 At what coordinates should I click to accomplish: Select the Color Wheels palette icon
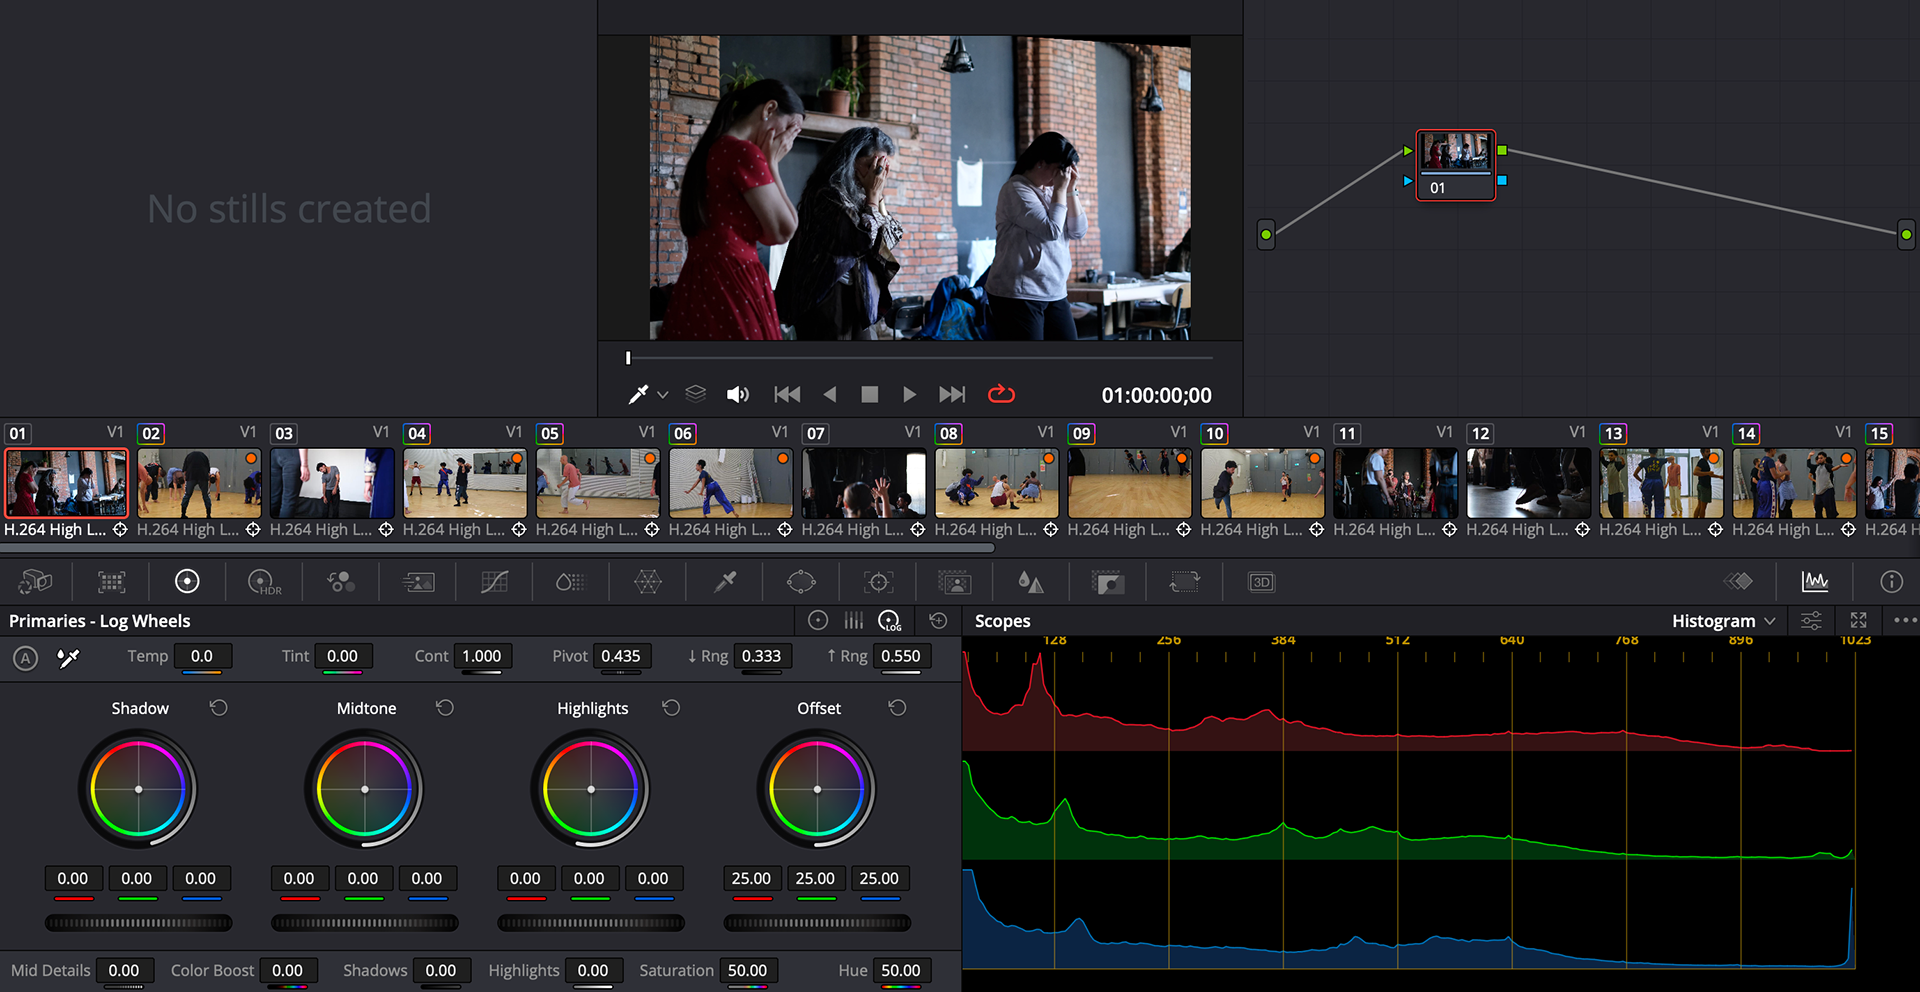tap(187, 582)
